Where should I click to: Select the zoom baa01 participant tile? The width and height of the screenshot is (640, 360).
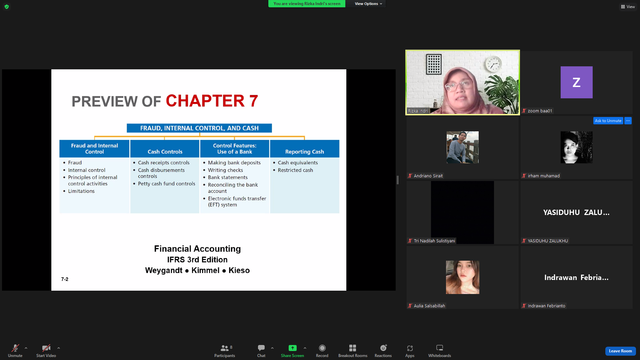tap(576, 82)
